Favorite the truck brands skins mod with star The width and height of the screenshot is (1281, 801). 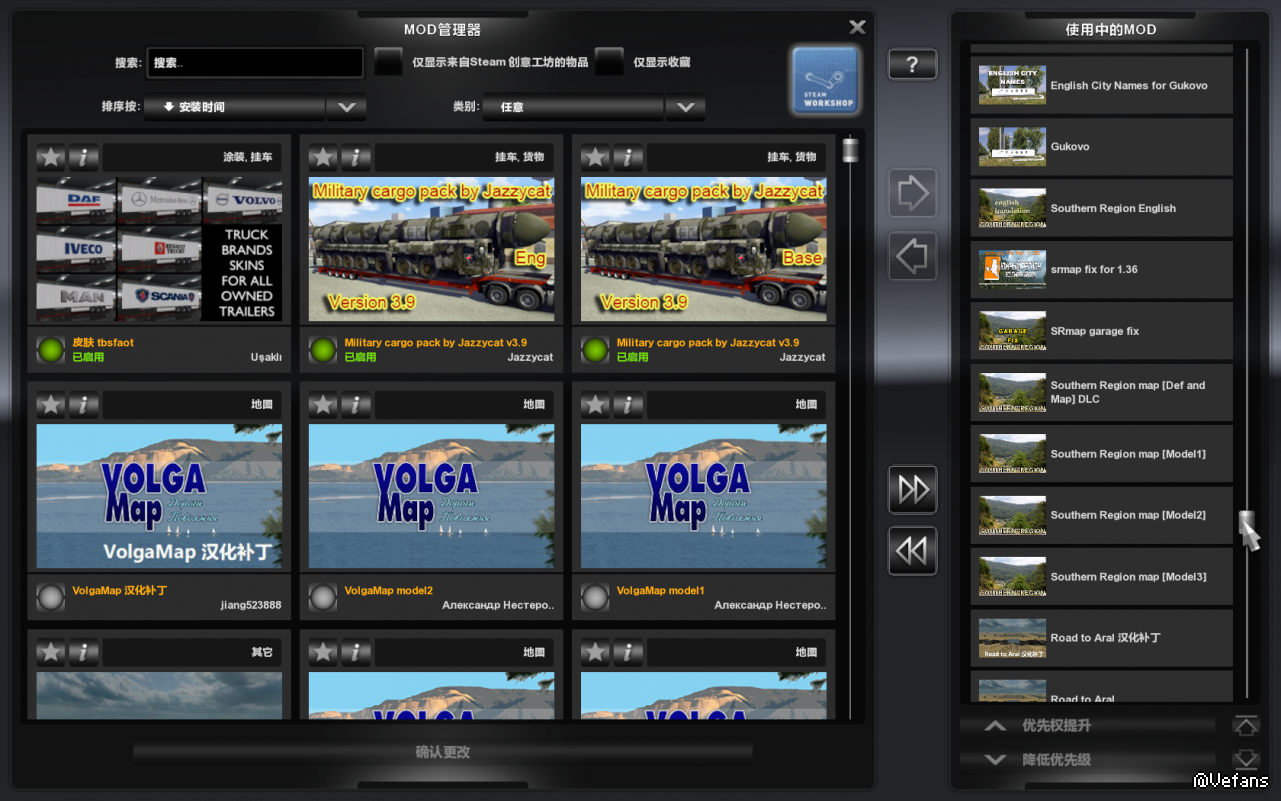click(x=51, y=157)
